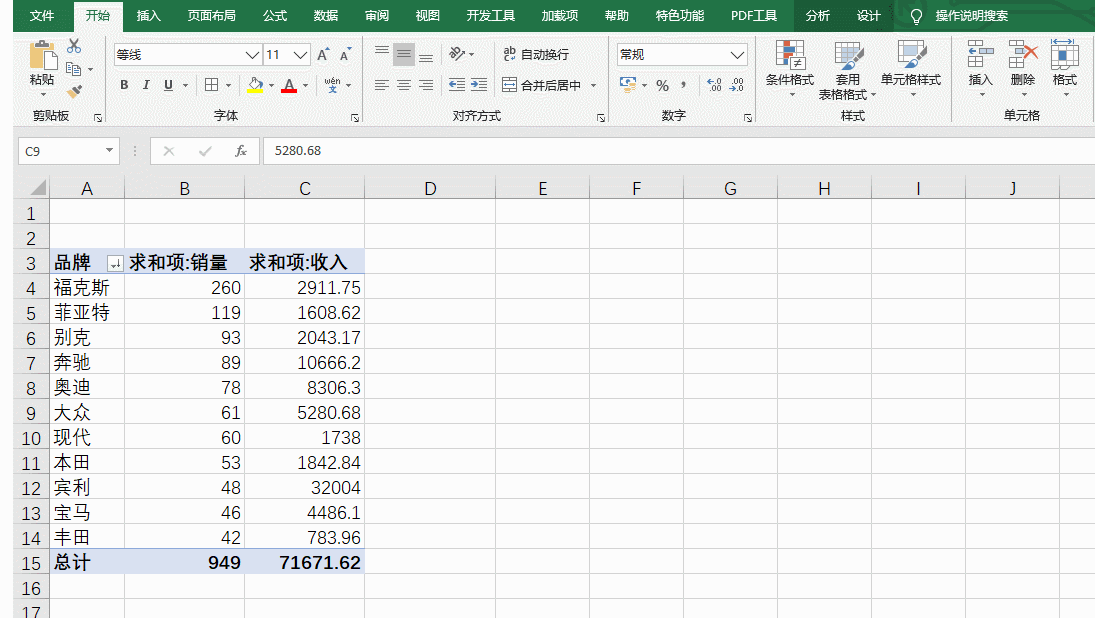Screen dimensions: 1095x618
Task: Increase decimal places
Action: pos(714,85)
